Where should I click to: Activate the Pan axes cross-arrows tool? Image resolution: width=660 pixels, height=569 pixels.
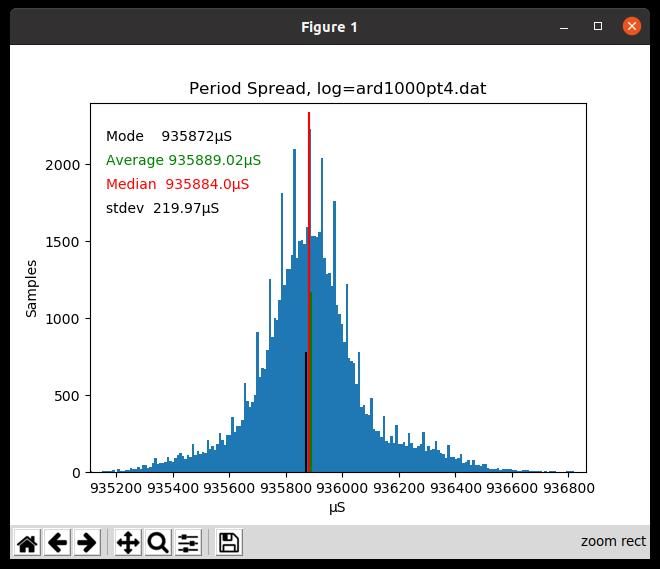click(128, 542)
